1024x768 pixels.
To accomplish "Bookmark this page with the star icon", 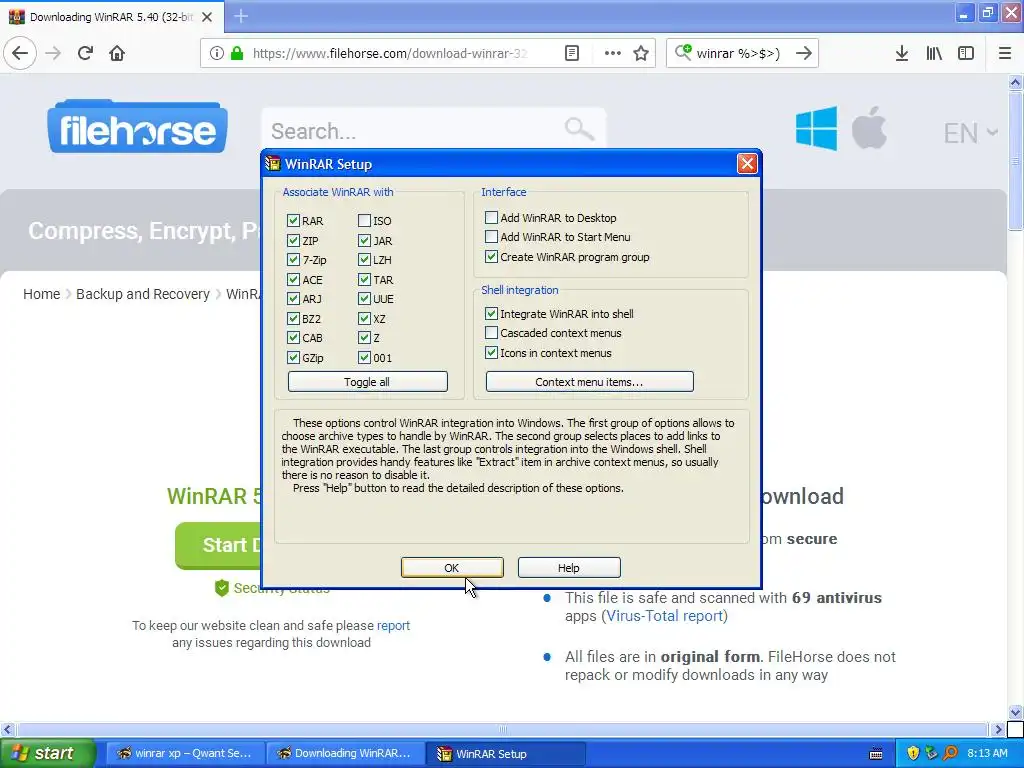I will click(x=641, y=53).
